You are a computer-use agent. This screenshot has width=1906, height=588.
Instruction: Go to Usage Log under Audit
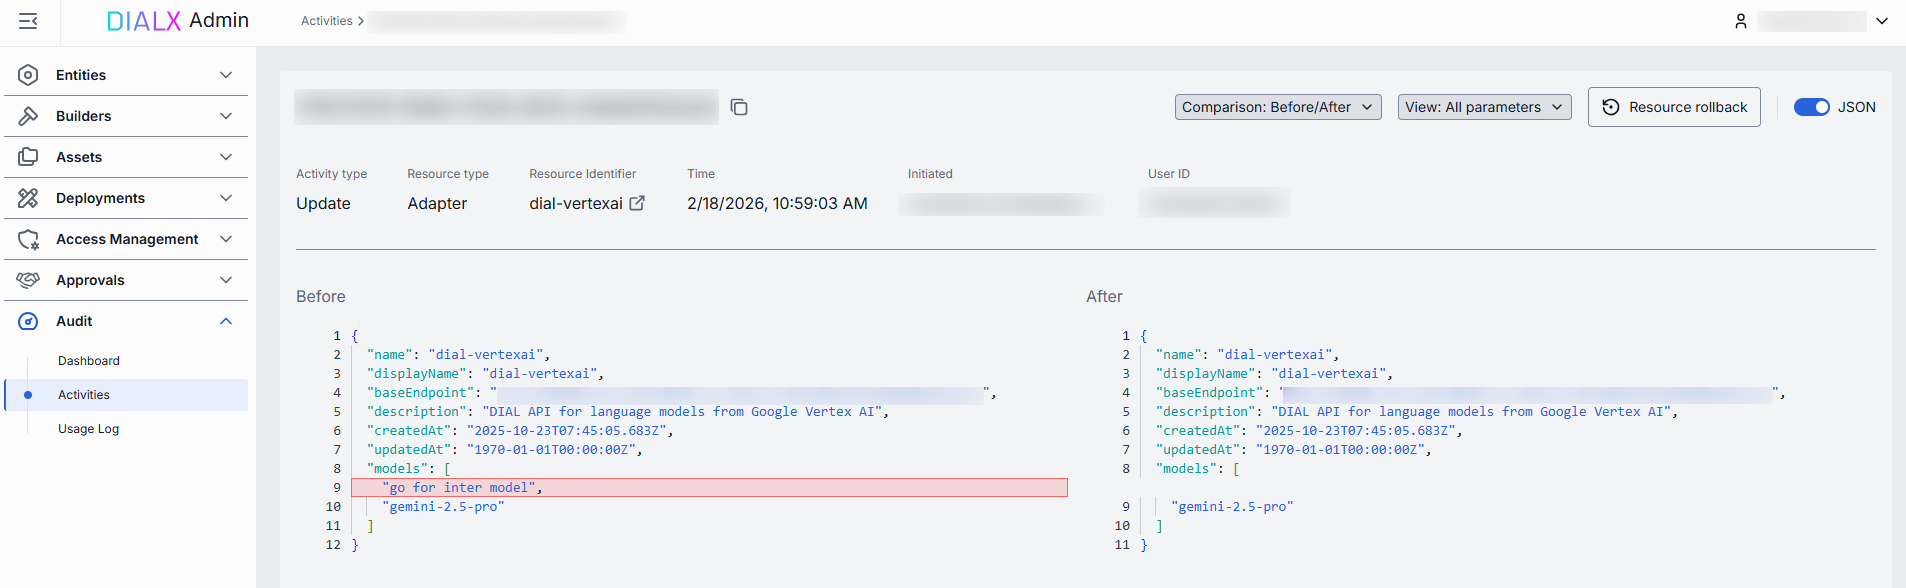88,429
